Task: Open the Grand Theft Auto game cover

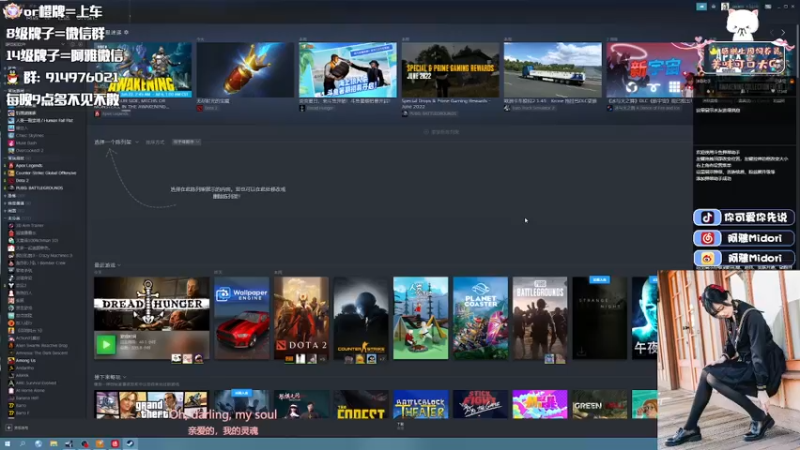Action: (x=152, y=404)
